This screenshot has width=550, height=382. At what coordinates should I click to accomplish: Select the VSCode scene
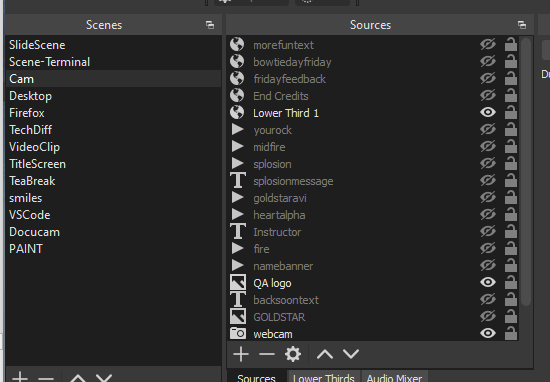[x=114, y=215]
